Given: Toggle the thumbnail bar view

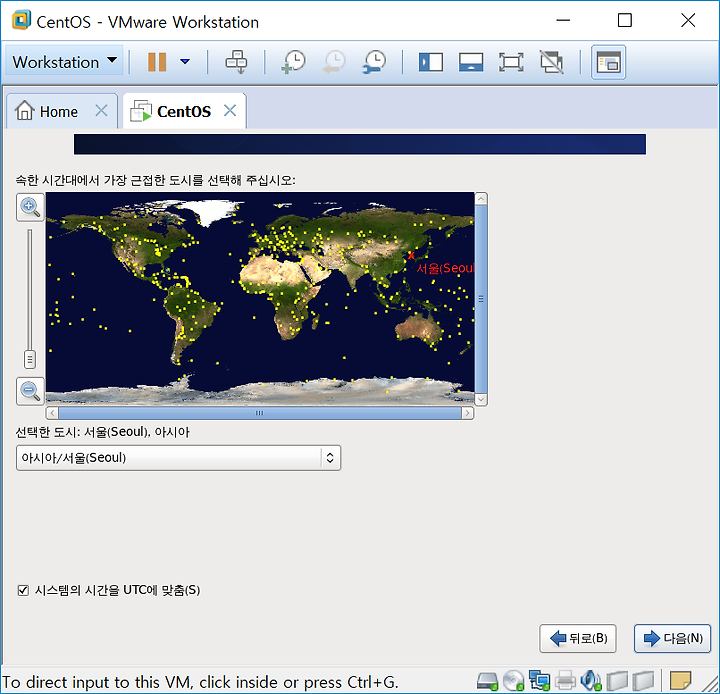Looking at the screenshot, I should (471, 62).
